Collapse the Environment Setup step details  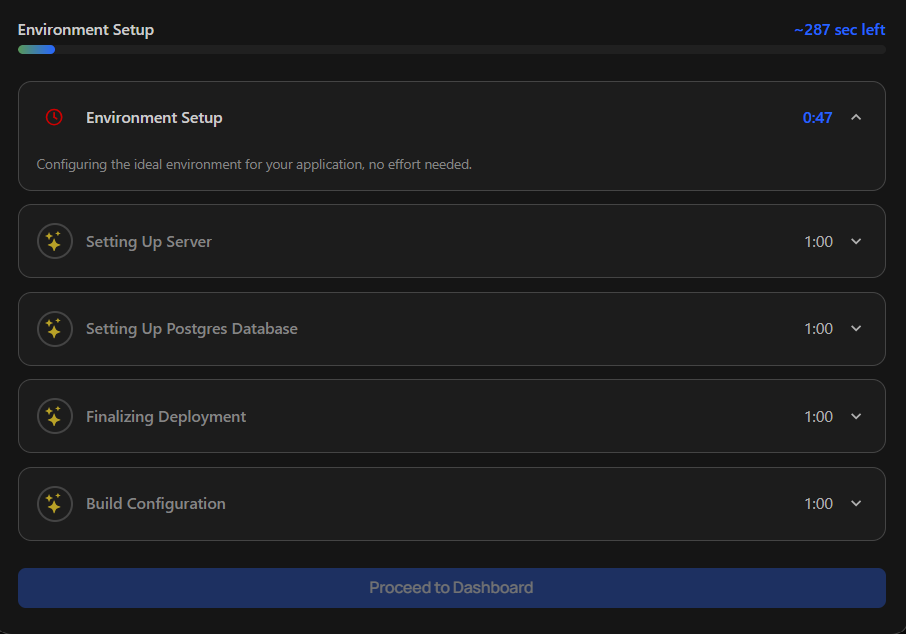coord(856,117)
